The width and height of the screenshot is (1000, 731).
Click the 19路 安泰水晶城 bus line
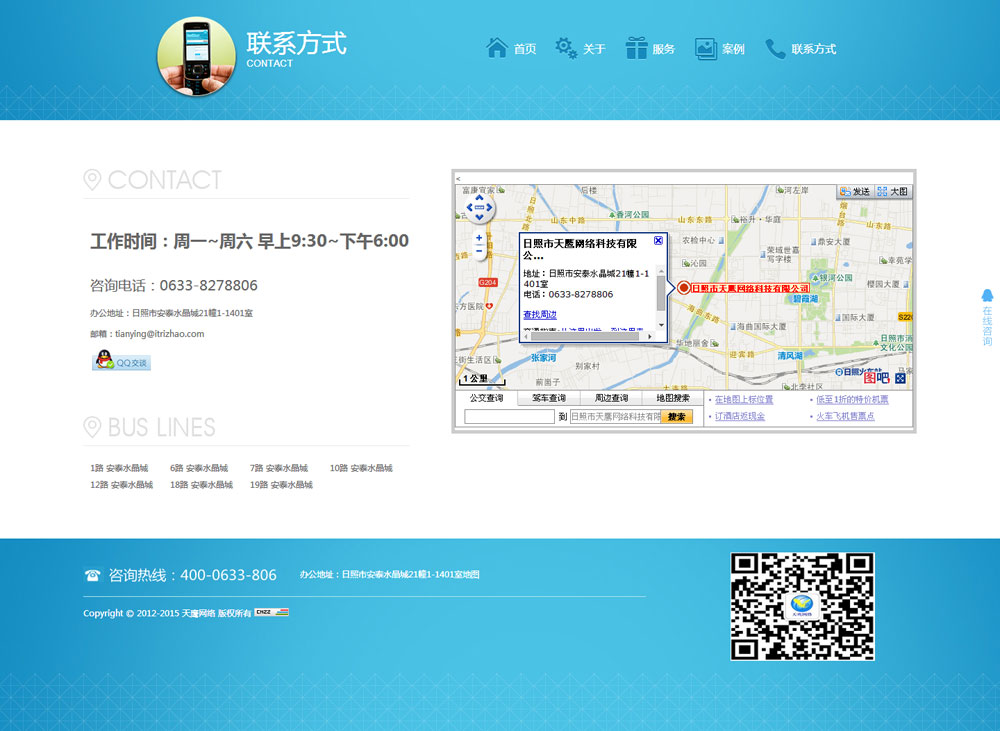(281, 485)
